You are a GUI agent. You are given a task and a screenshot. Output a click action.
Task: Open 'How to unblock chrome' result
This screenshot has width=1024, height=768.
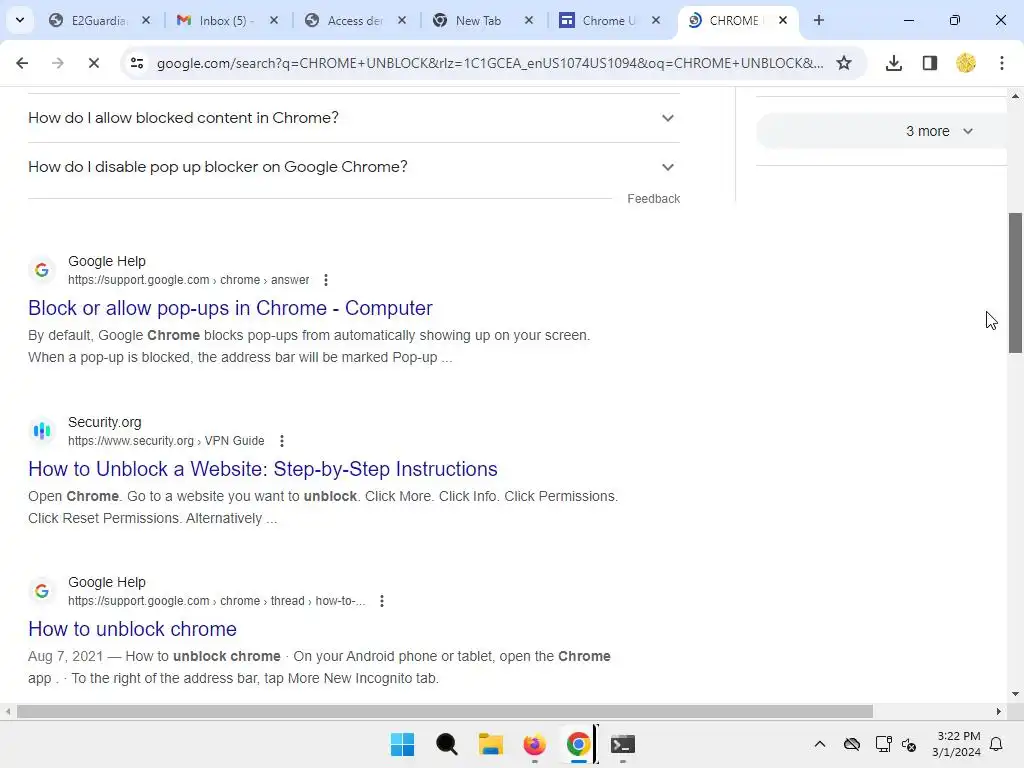(x=132, y=629)
